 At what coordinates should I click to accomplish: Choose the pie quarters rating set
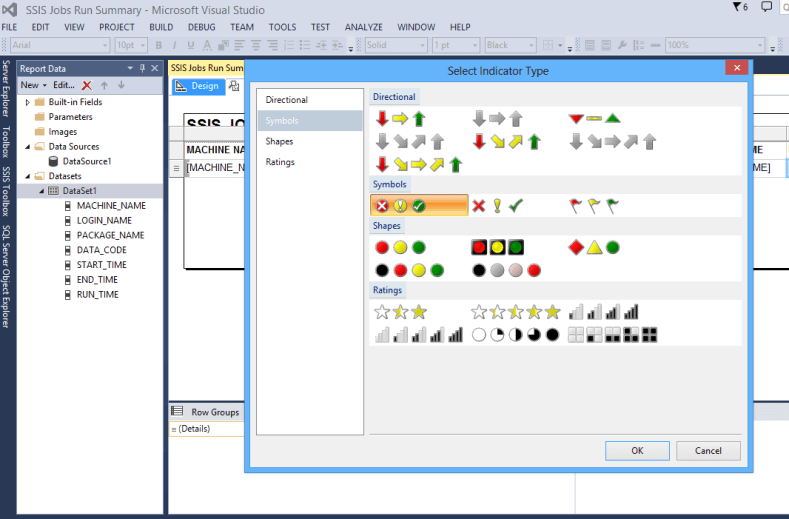(516, 335)
